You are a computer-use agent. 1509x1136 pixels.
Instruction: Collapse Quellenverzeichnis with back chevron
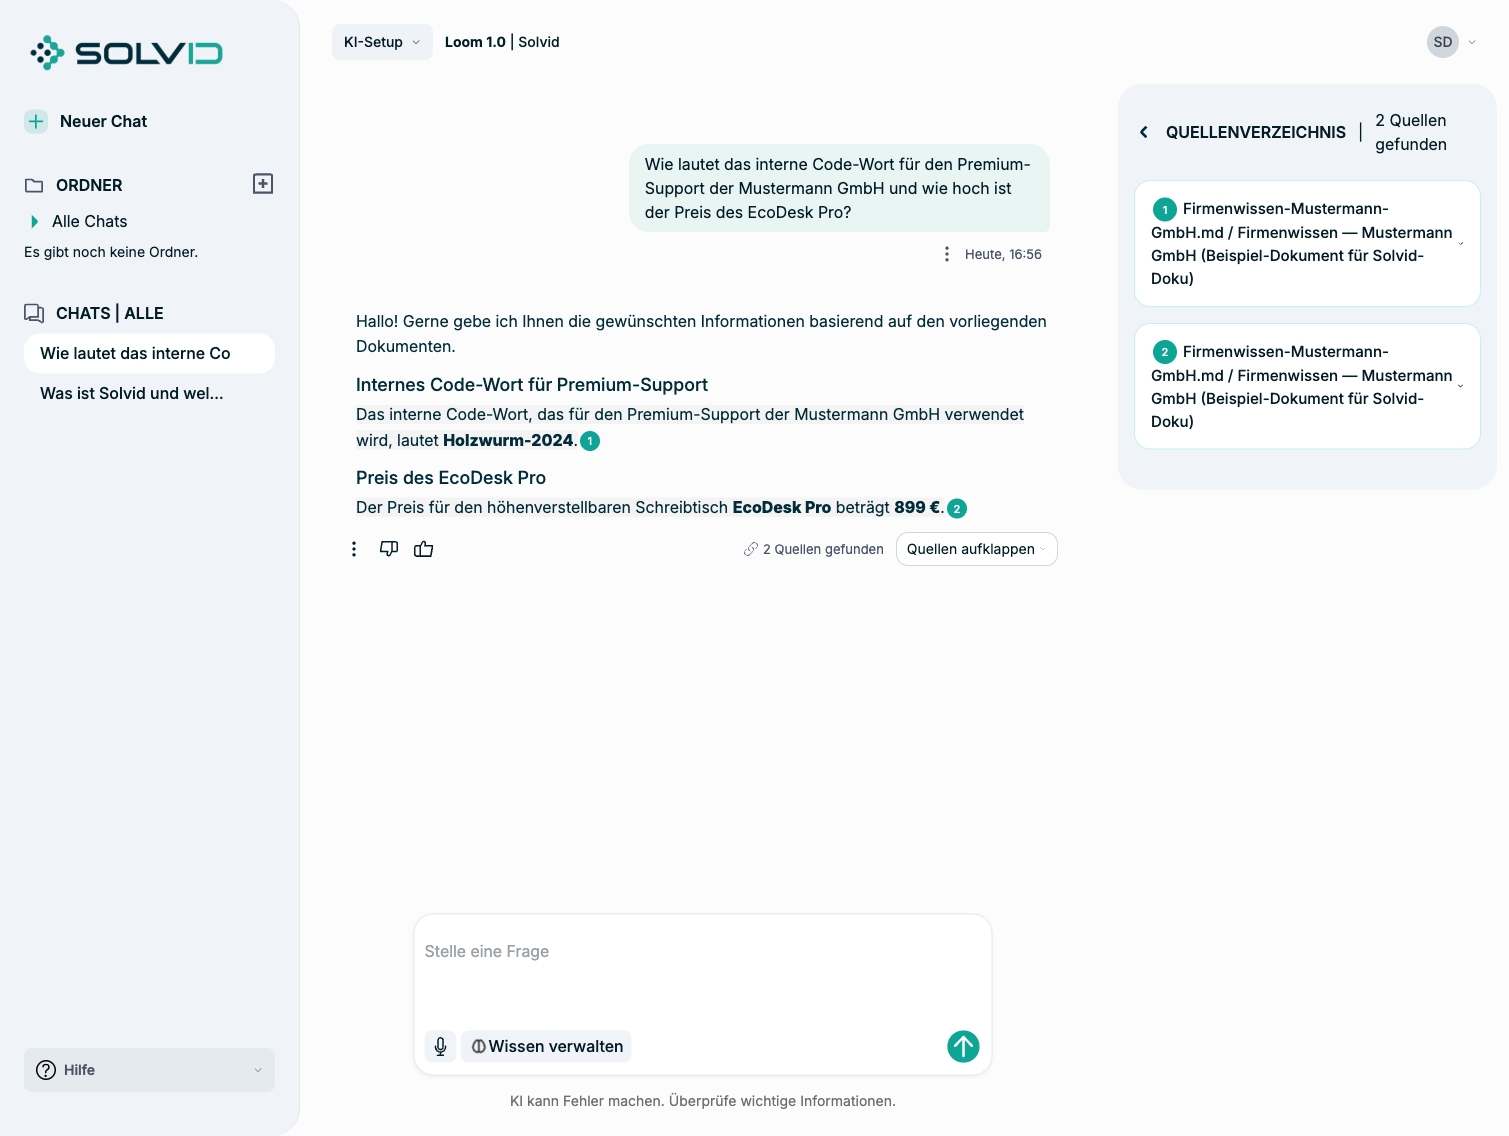pos(1144,132)
